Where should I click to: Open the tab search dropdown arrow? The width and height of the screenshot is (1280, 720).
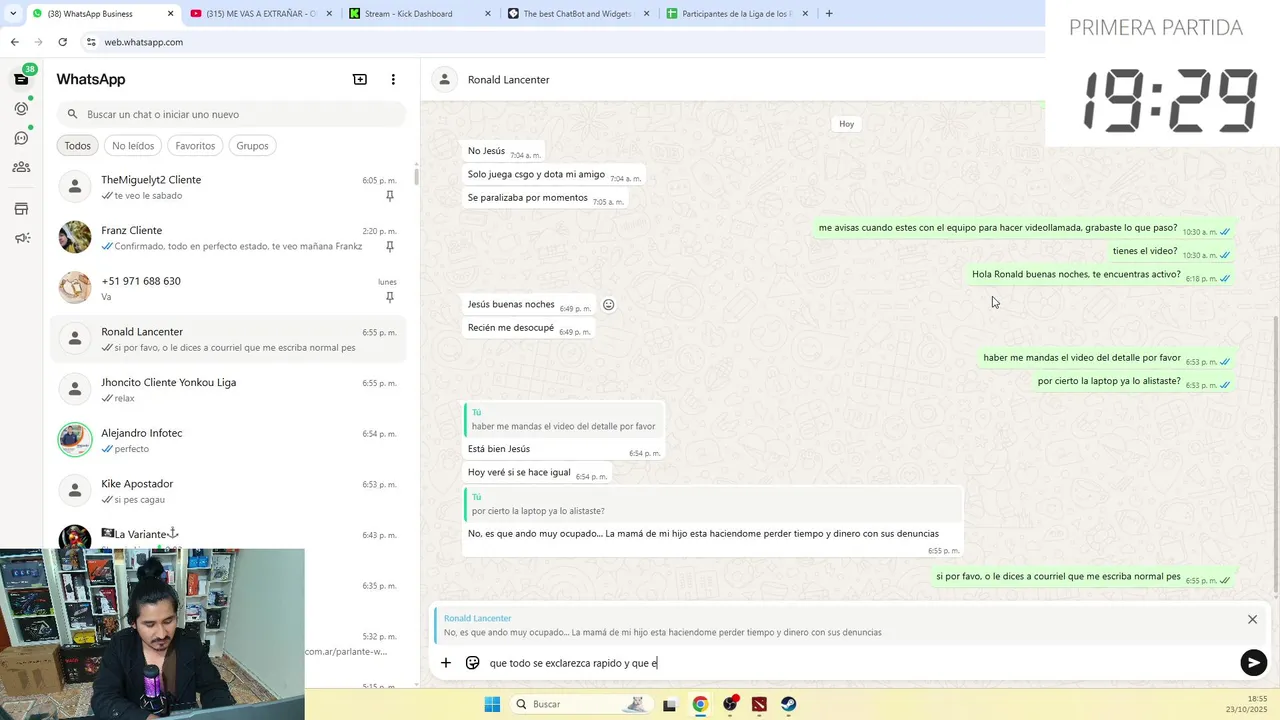coord(12,13)
